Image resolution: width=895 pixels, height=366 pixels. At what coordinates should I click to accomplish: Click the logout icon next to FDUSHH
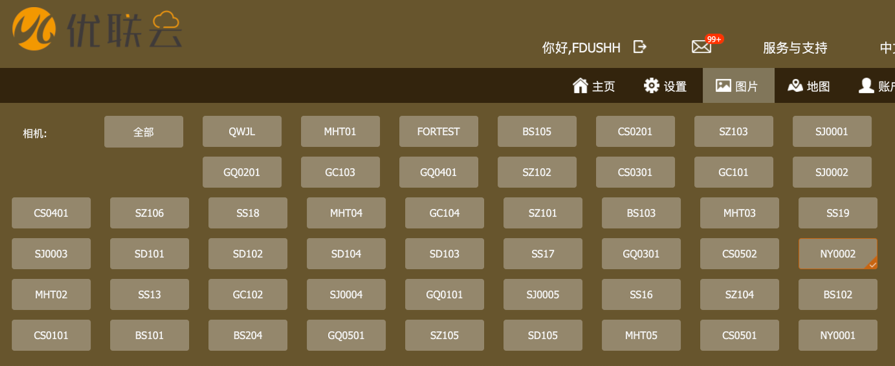(x=640, y=47)
